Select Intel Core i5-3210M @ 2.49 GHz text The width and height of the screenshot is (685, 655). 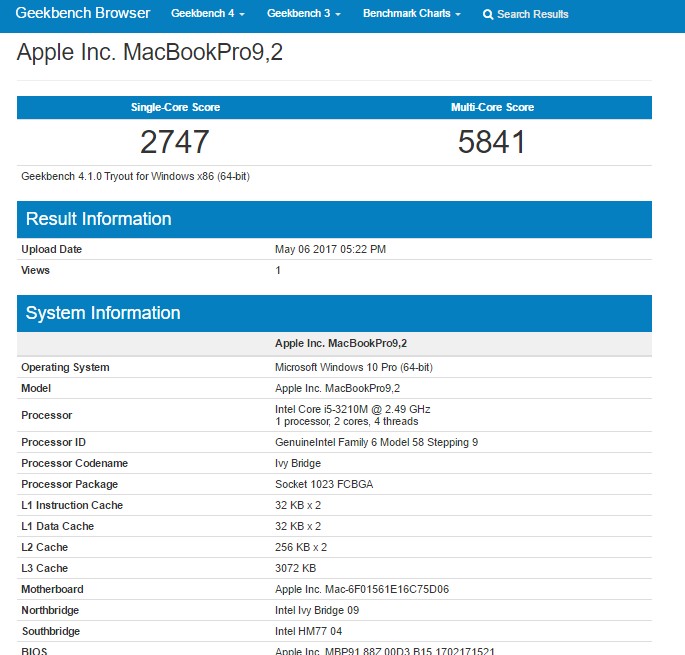tap(353, 409)
